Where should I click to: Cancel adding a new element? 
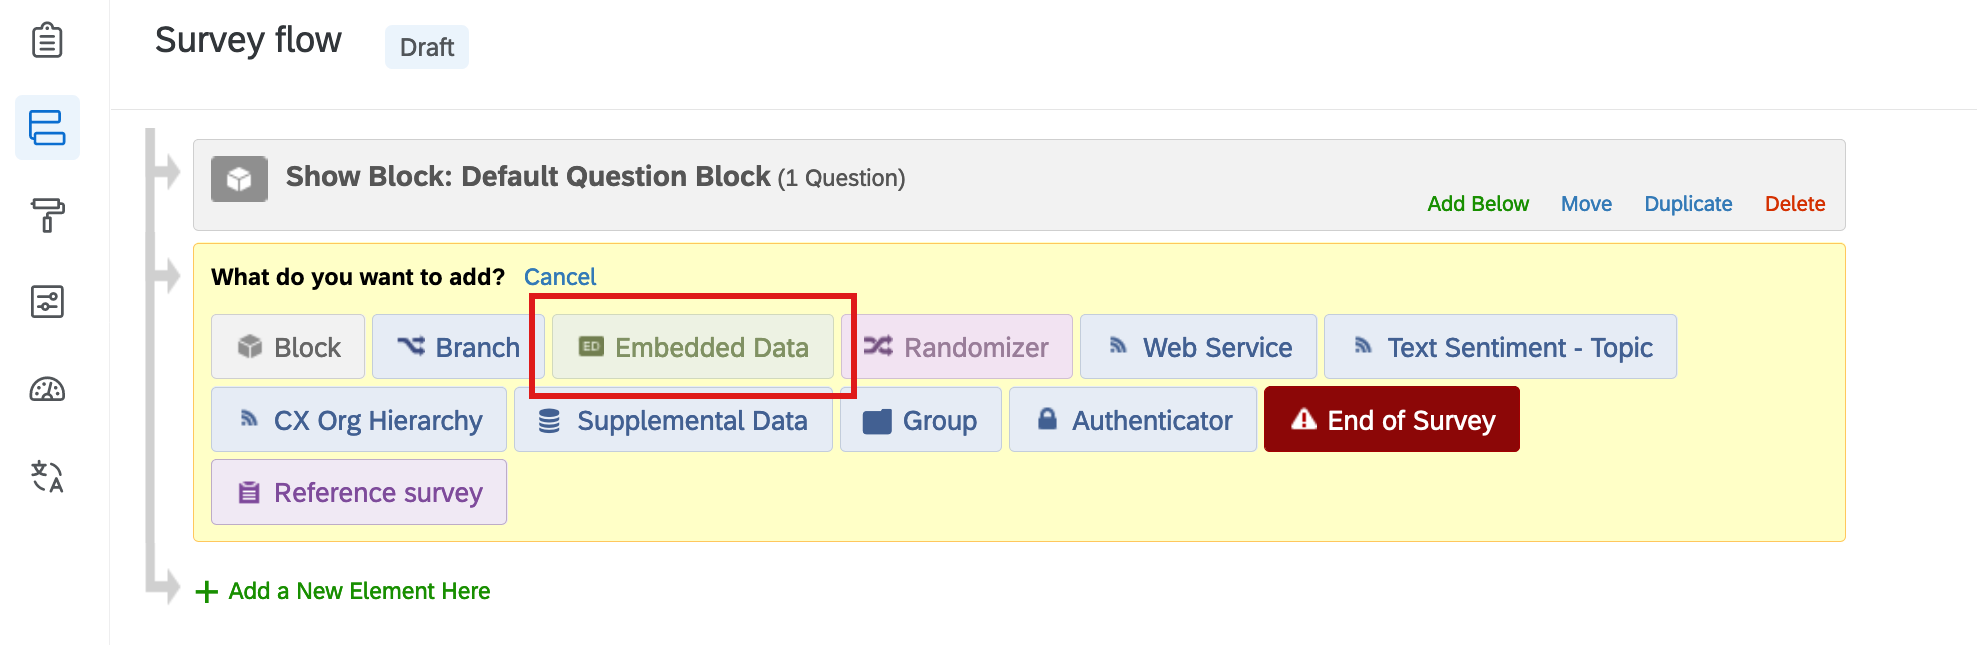[x=560, y=277]
